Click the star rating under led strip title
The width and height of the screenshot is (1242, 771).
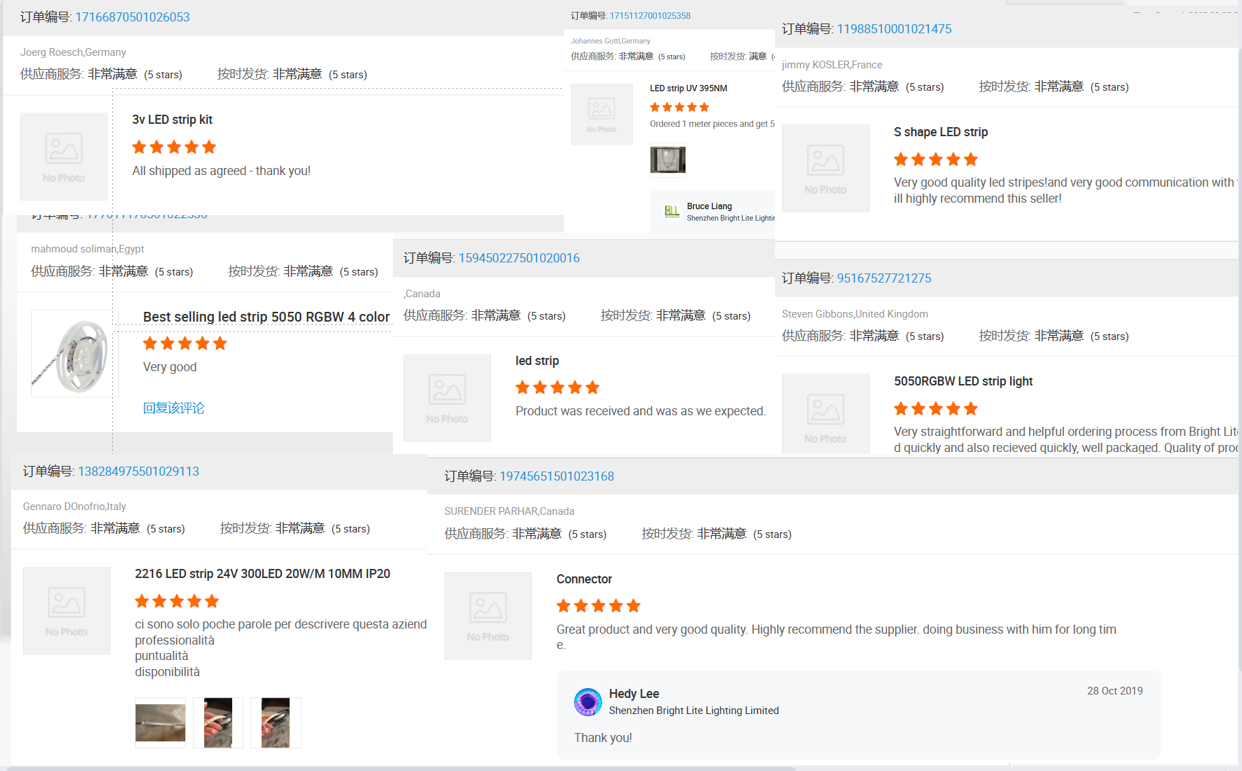pyautogui.click(x=557, y=387)
